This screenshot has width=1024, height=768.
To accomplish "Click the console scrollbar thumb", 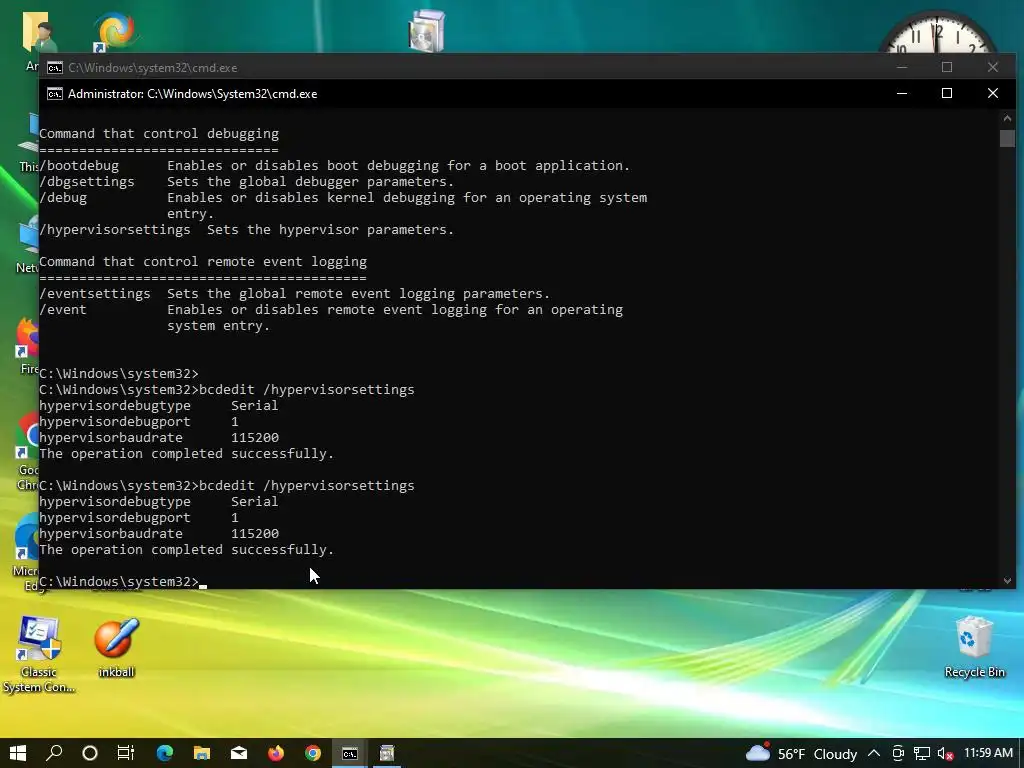I will pos(1007,138).
